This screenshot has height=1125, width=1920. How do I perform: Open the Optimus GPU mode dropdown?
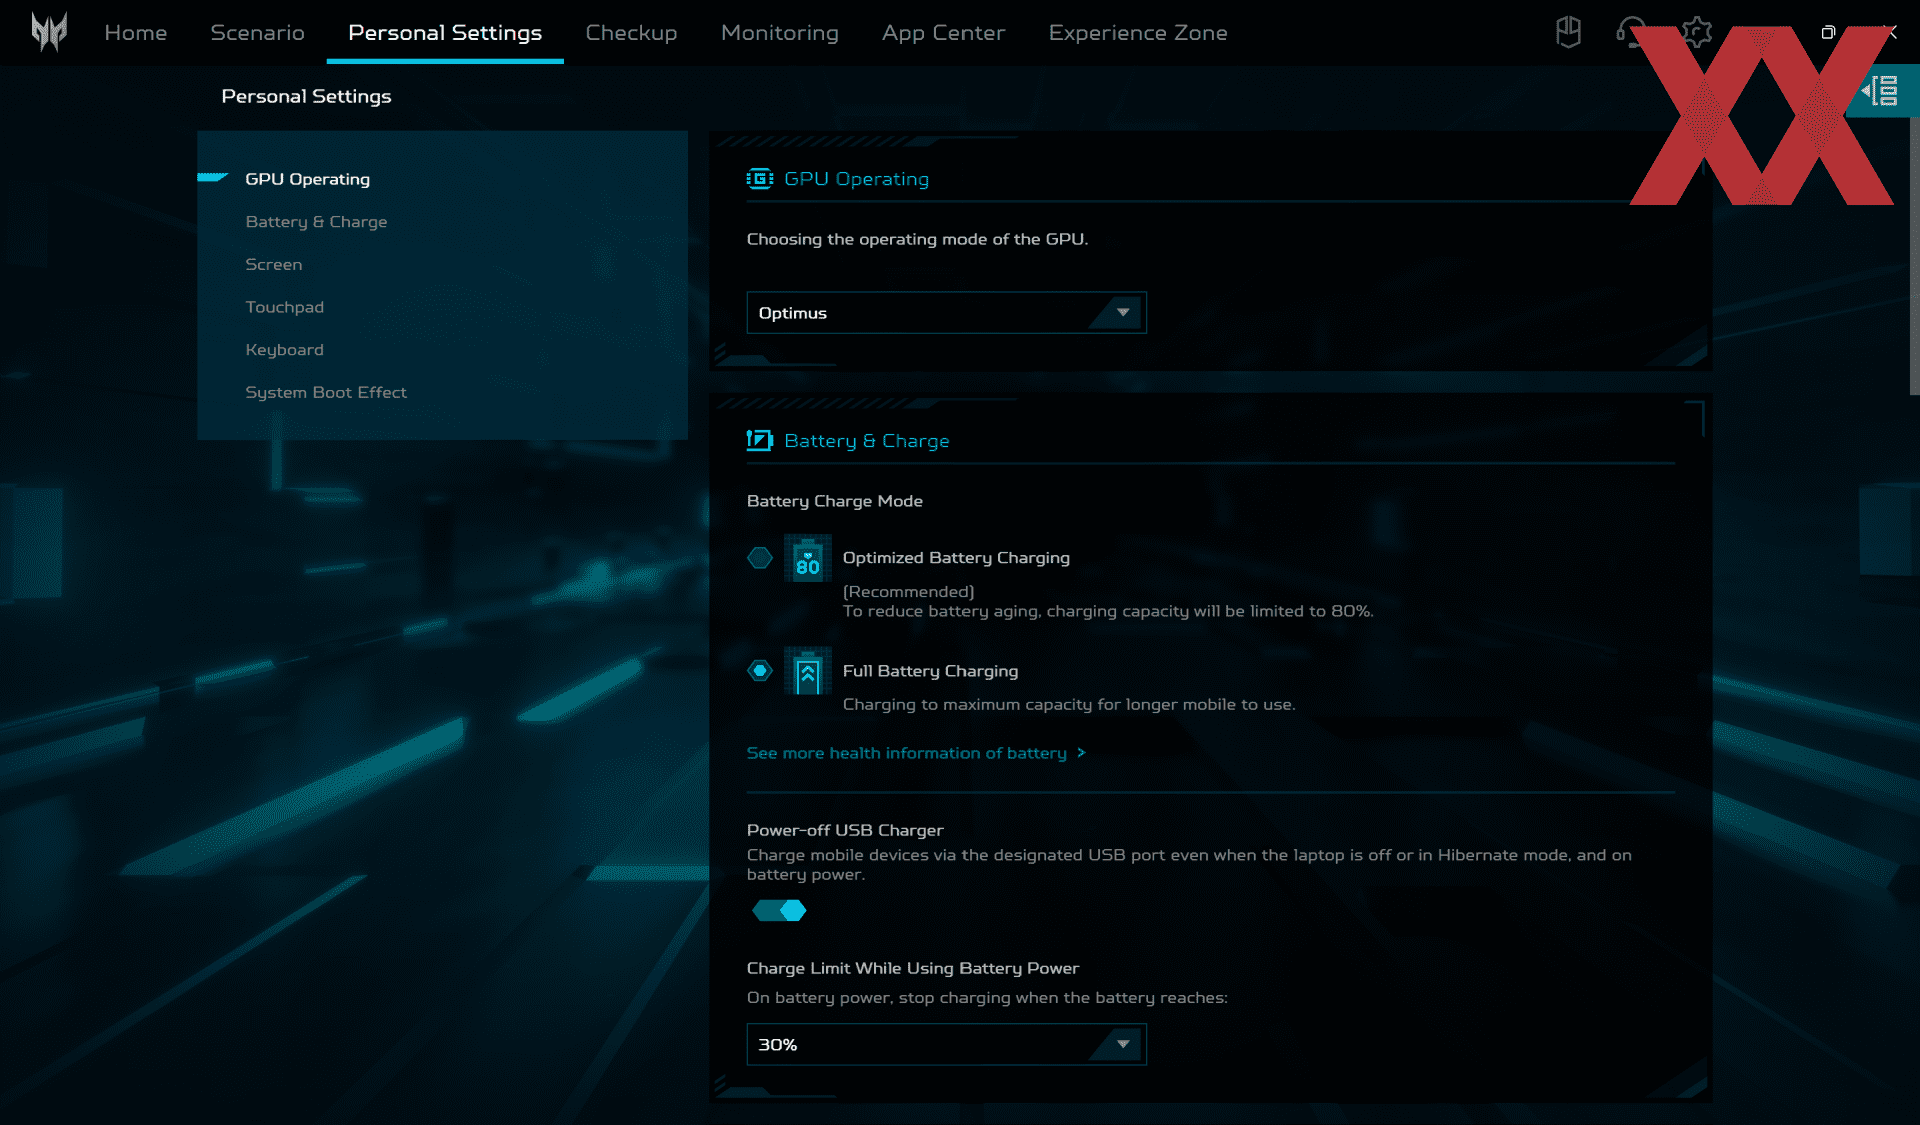[x=946, y=313]
